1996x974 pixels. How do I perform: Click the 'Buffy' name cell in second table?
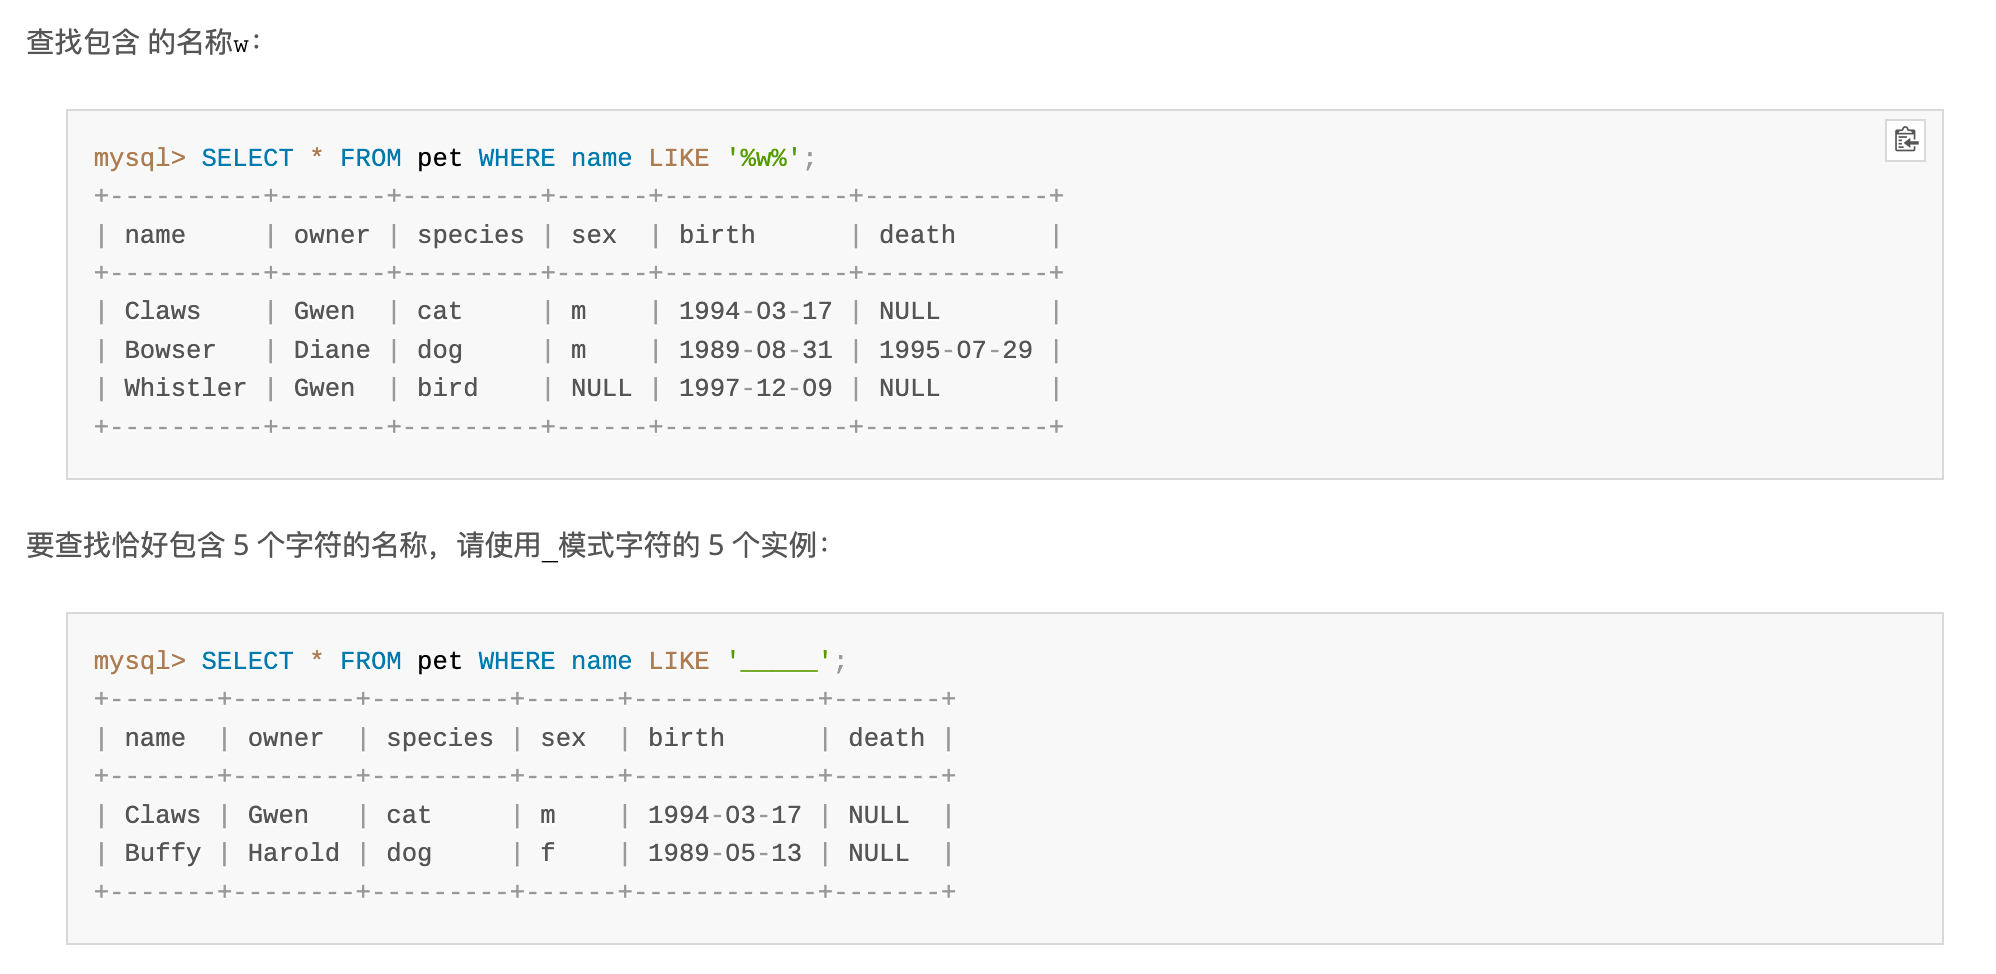click(x=162, y=853)
